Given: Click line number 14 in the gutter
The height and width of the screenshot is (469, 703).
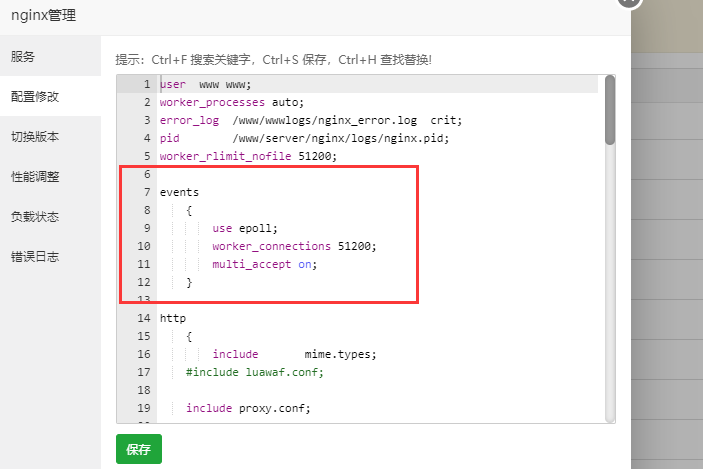Looking at the screenshot, I should [x=143, y=318].
